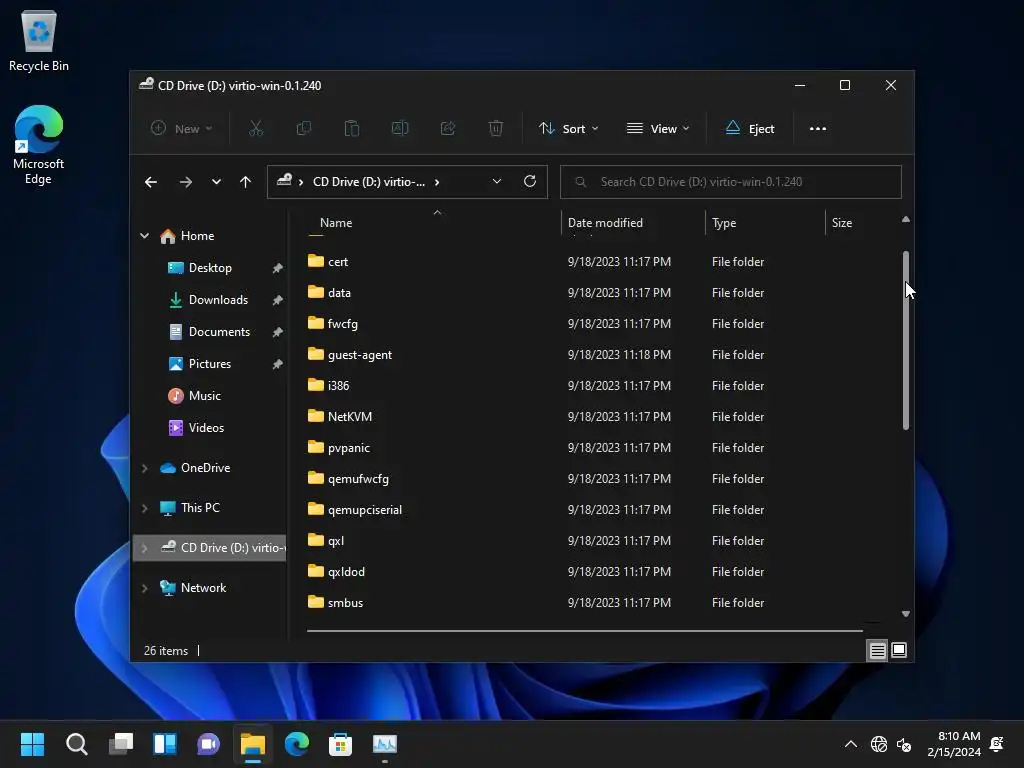Open the Sort dropdown menu

568,129
